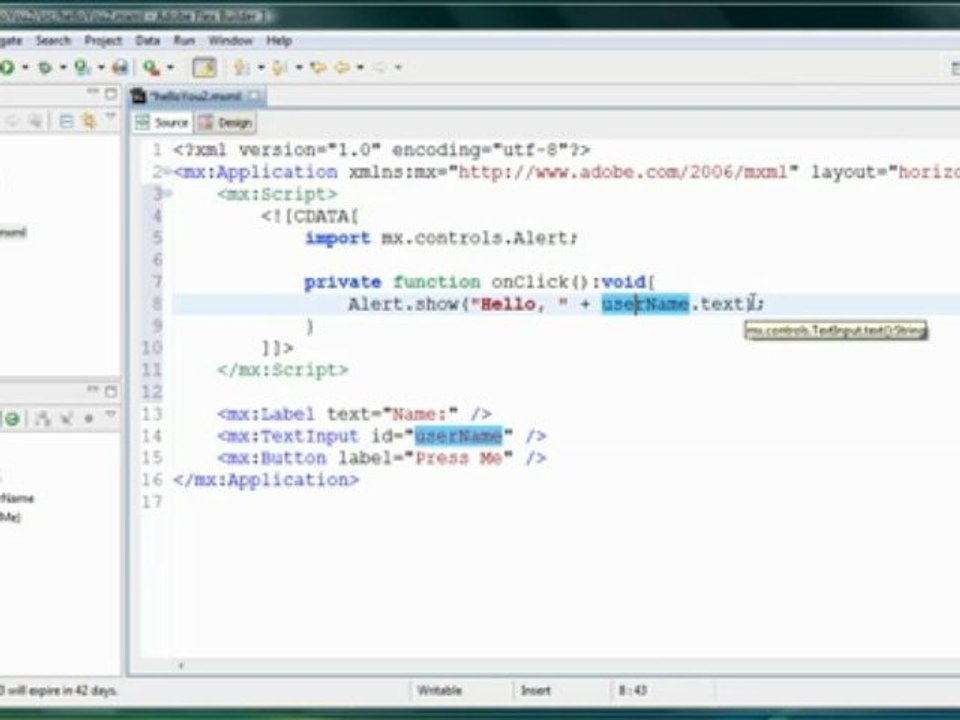Open the Help menu
The height and width of the screenshot is (720, 960).
[279, 40]
